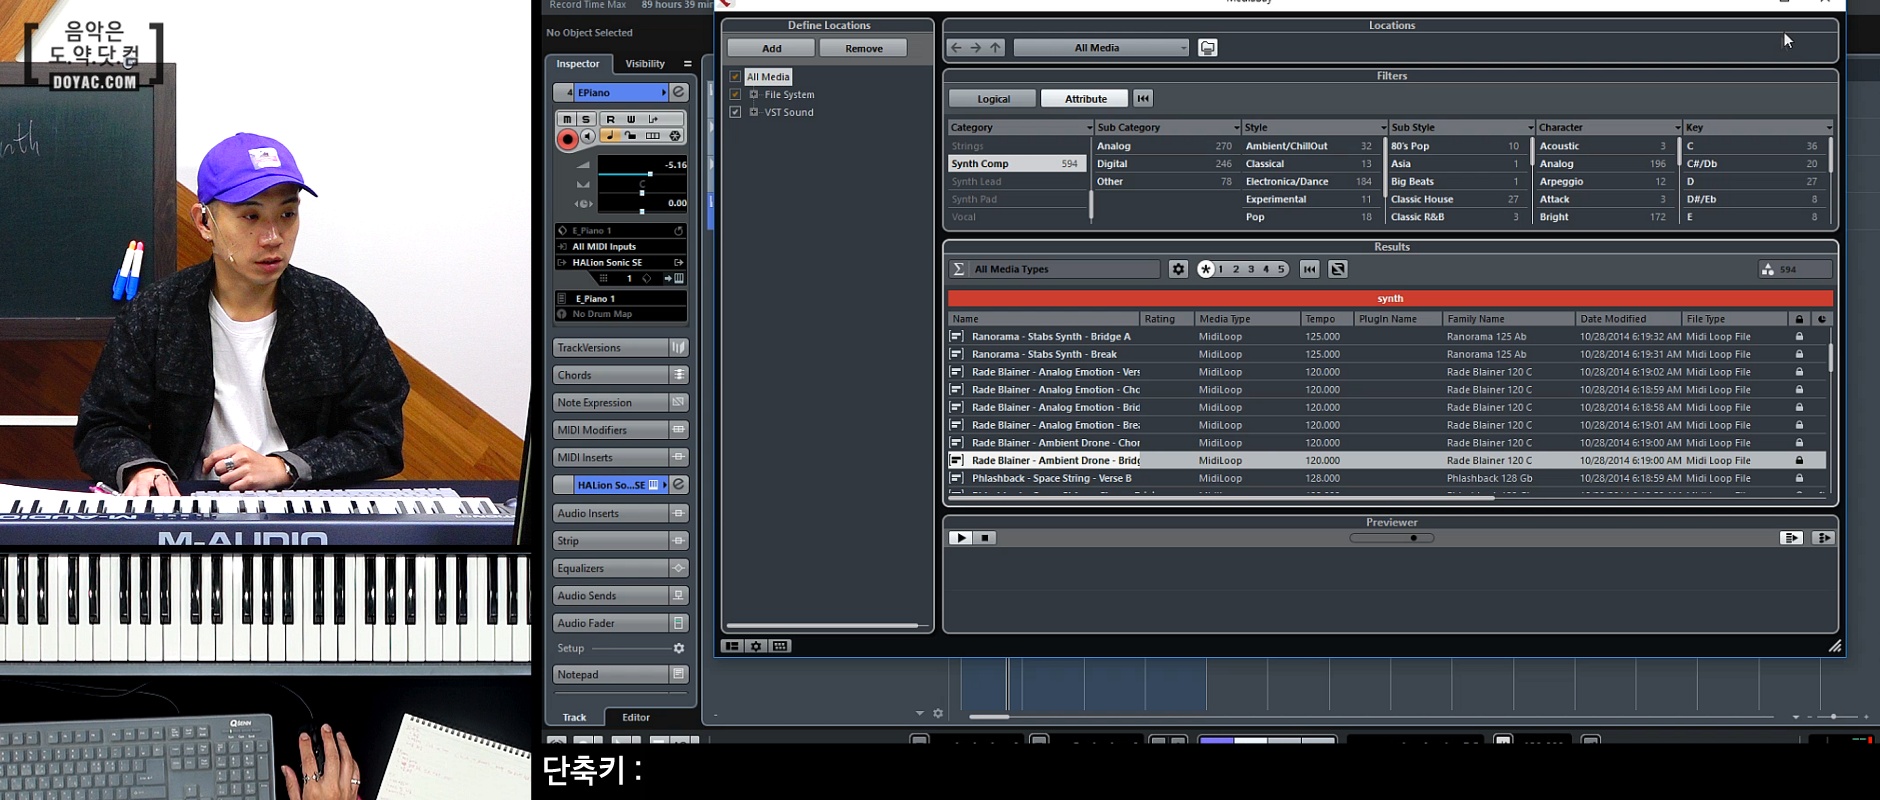Screen dimensions: 1880x800
Task: Click the Remove location button
Action: click(863, 48)
